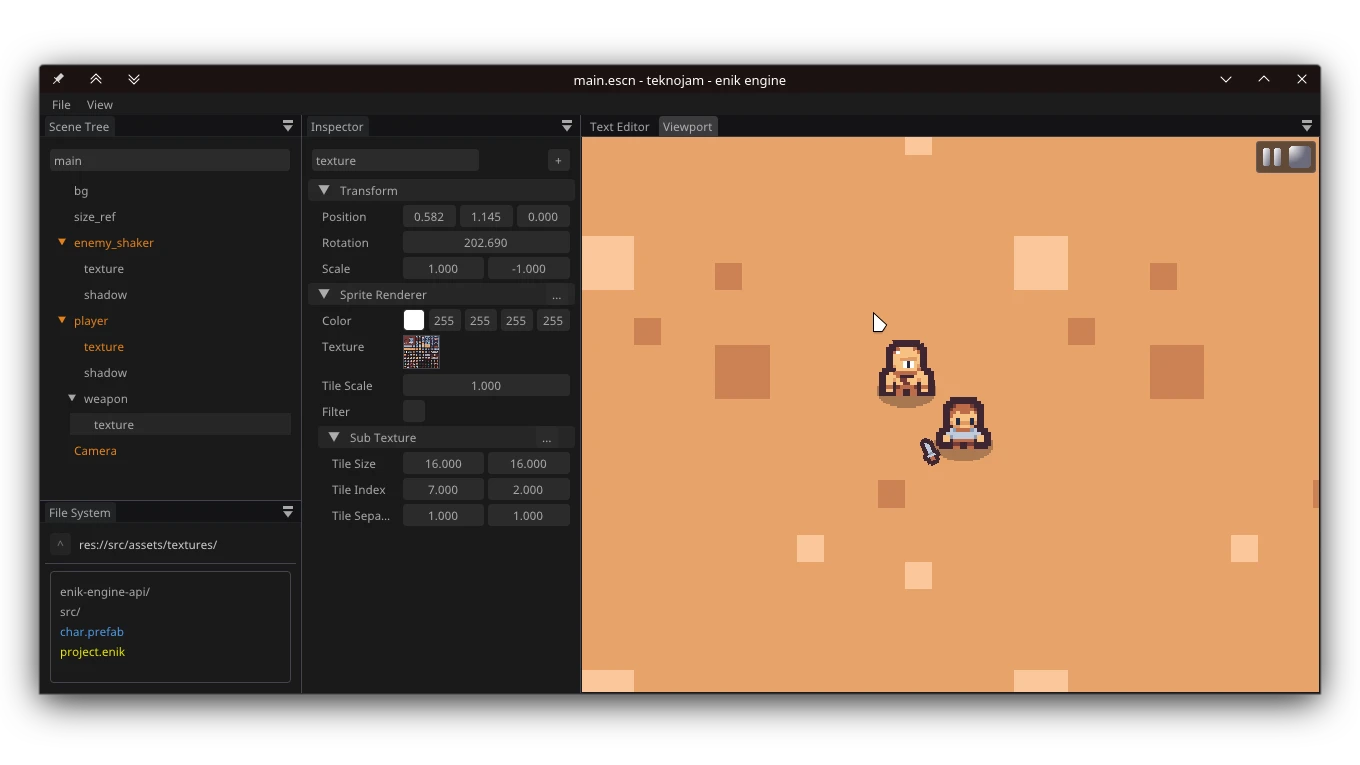1360x765 pixels.
Task: Click the shading sphere icon in viewport
Action: tap(1299, 157)
